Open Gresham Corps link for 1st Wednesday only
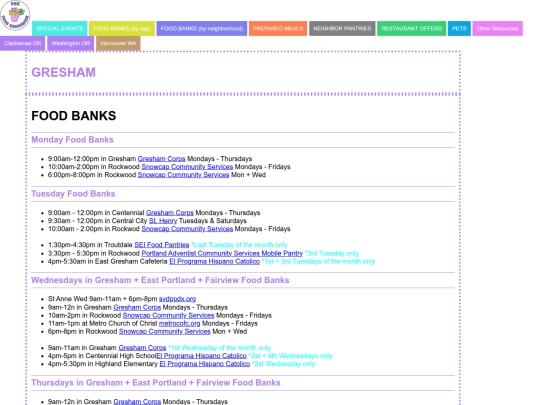The width and height of the screenshot is (540, 405). click(x=142, y=348)
